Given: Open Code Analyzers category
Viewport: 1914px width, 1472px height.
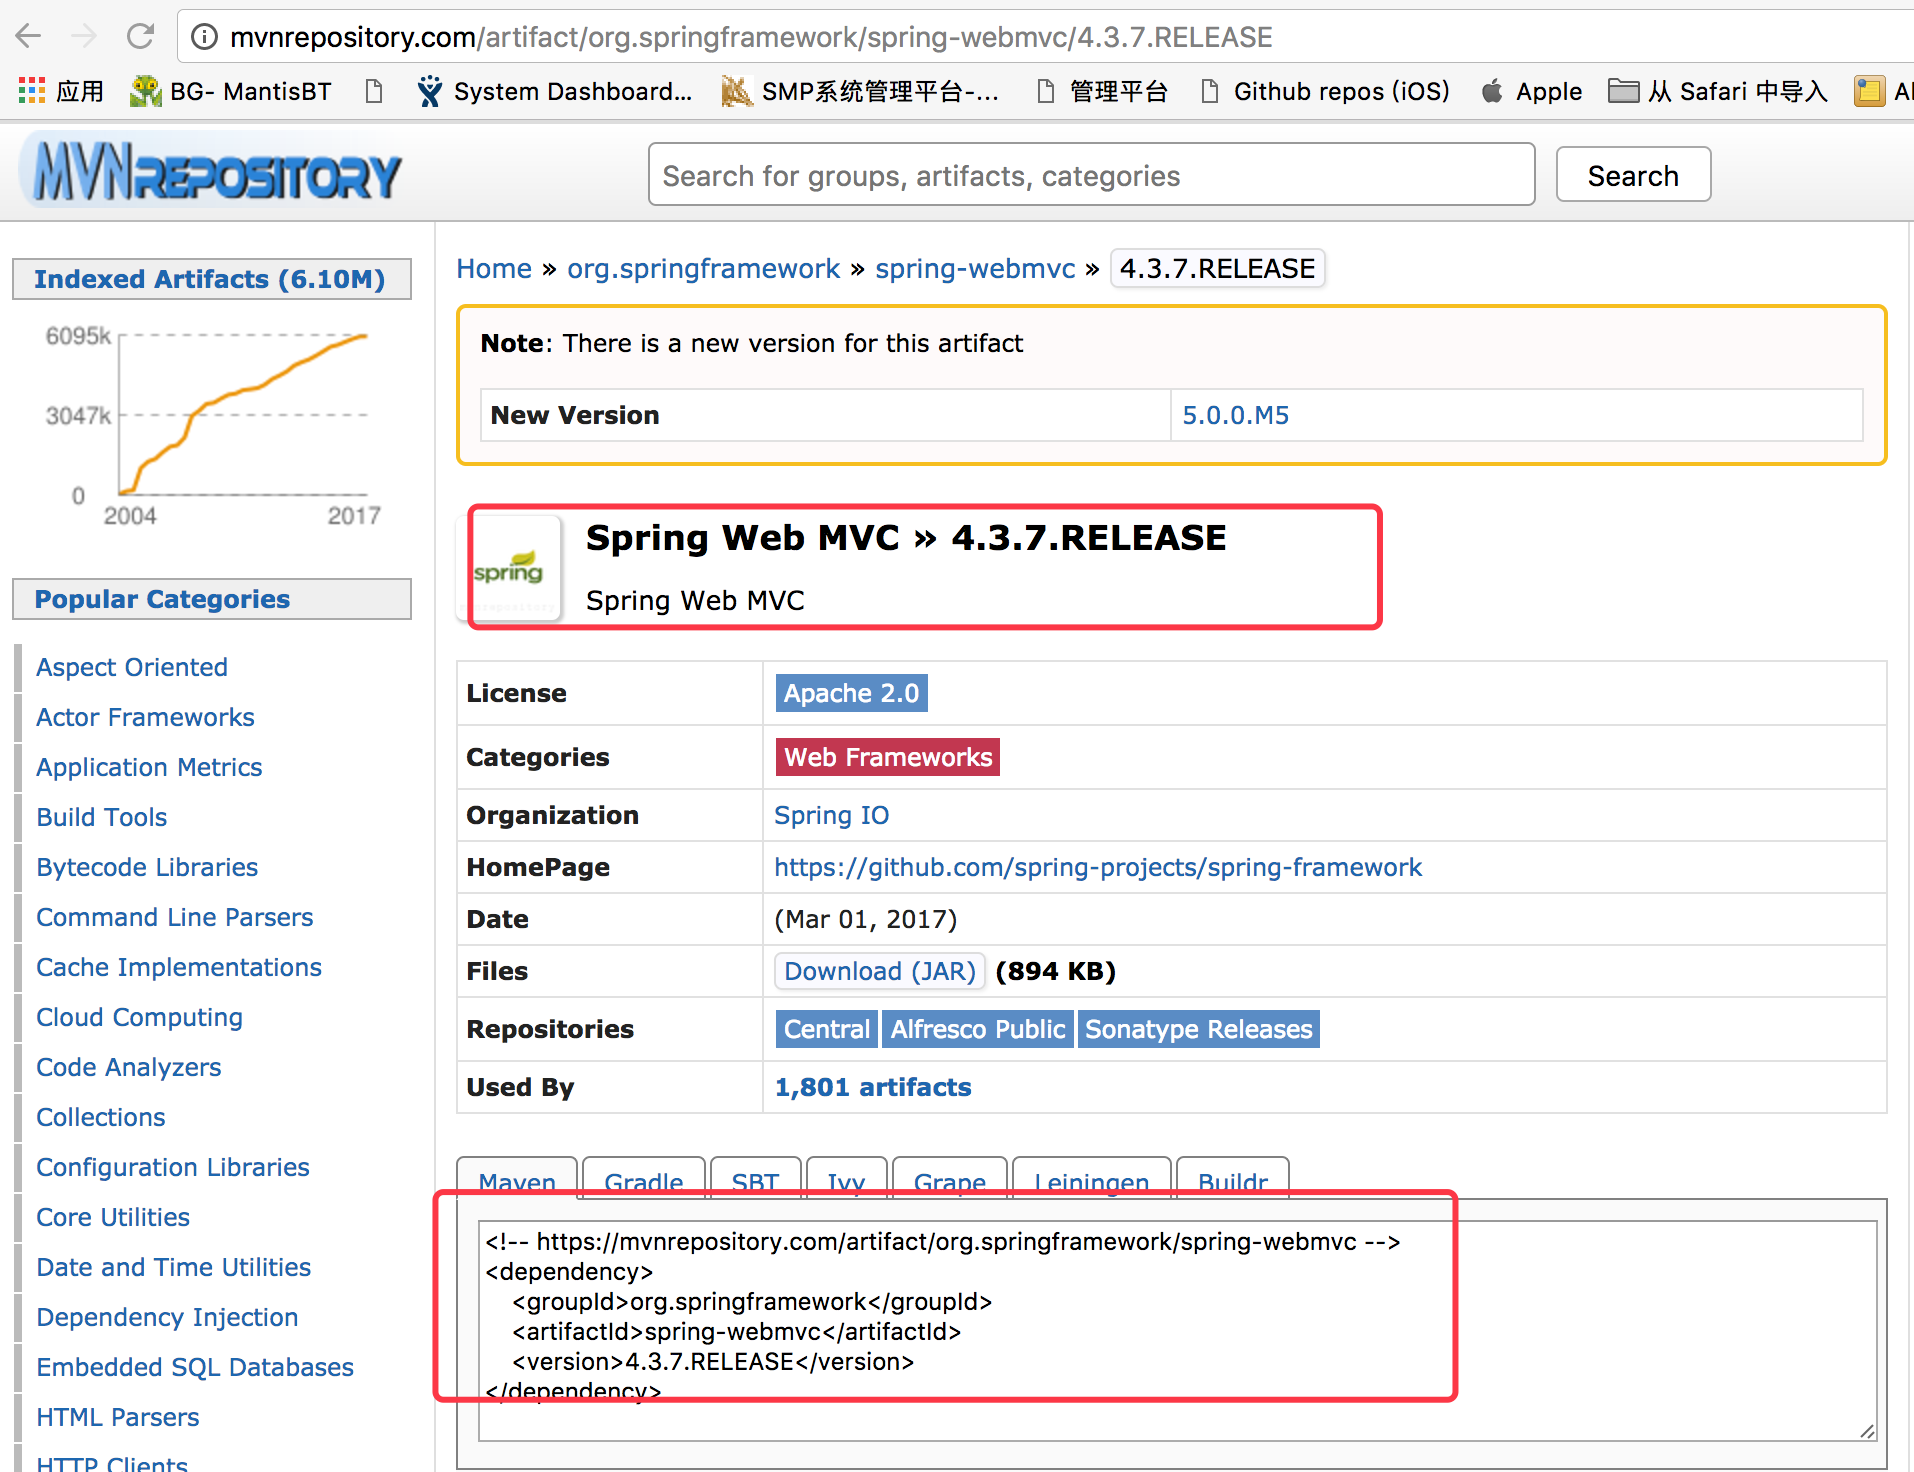Looking at the screenshot, I should coord(128,1067).
